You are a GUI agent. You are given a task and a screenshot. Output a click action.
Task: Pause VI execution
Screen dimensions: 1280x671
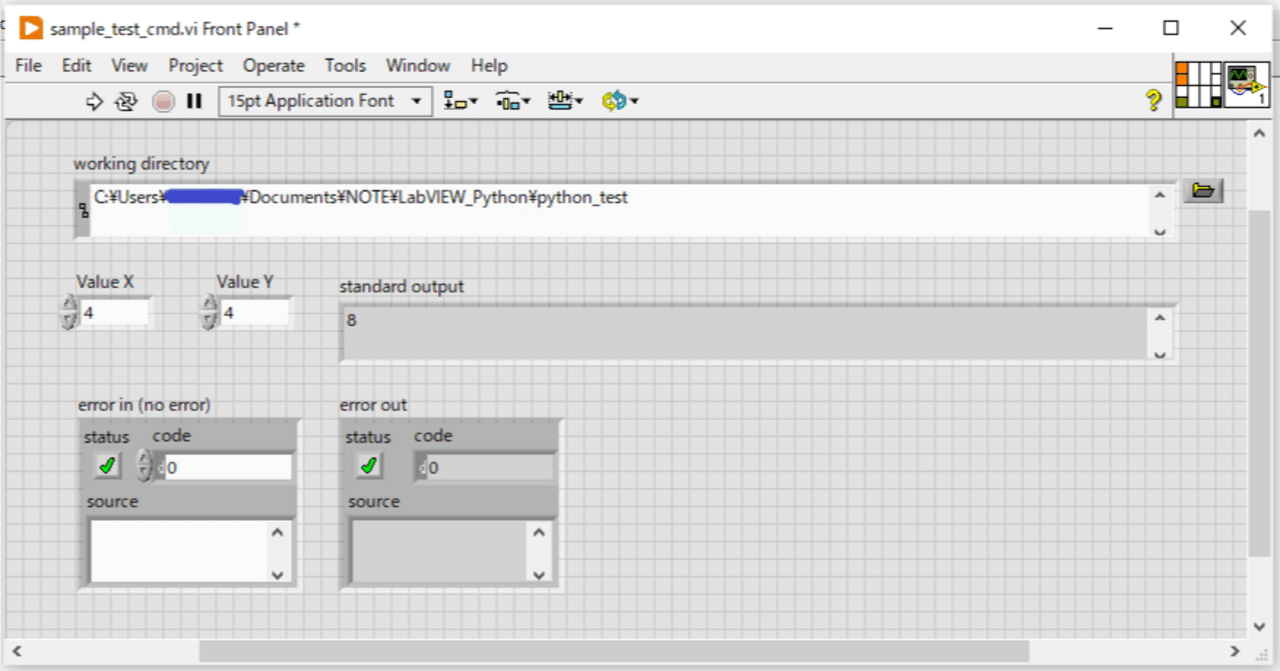tap(194, 100)
